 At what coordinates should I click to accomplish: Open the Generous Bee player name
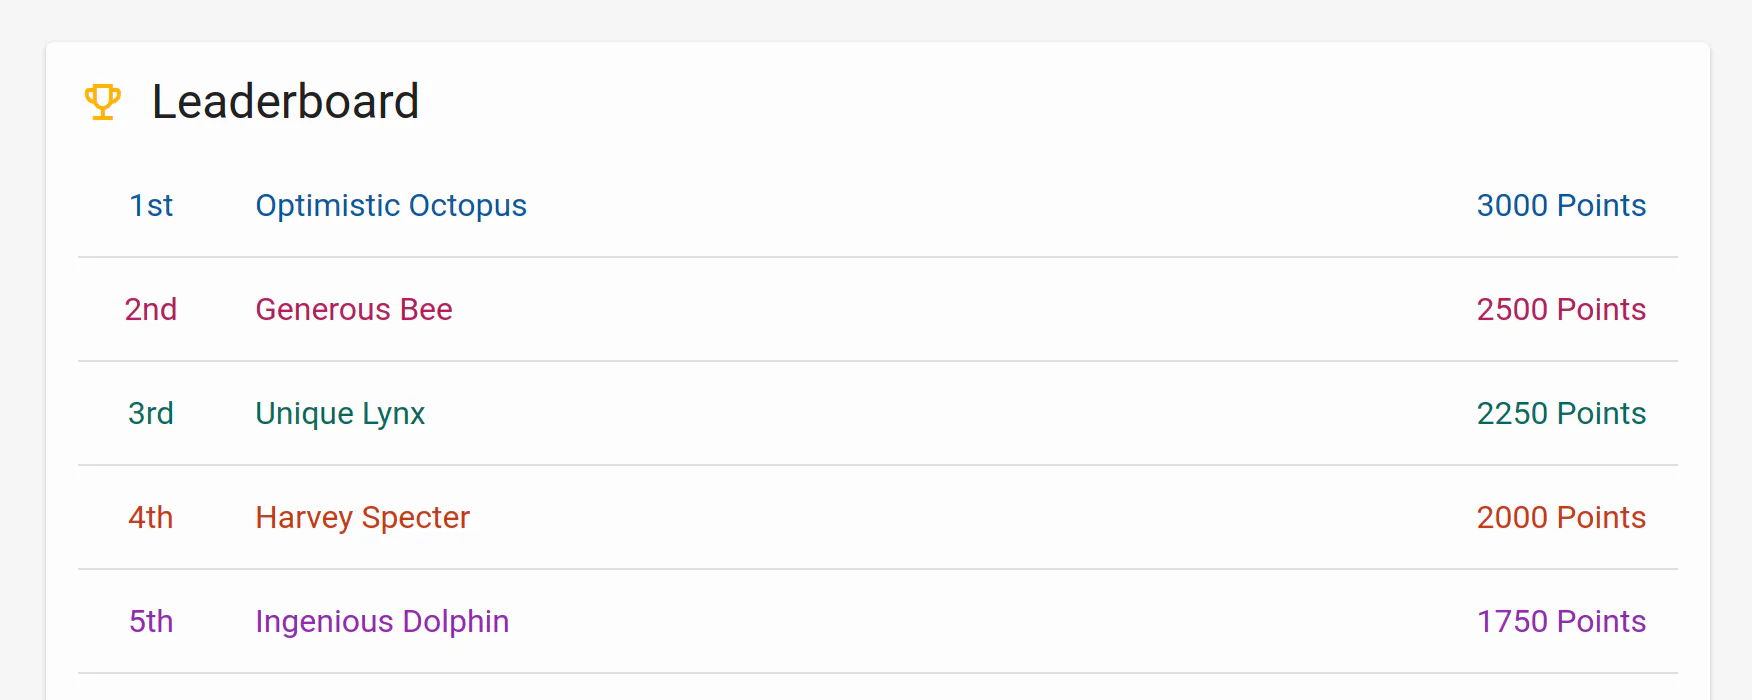point(354,309)
